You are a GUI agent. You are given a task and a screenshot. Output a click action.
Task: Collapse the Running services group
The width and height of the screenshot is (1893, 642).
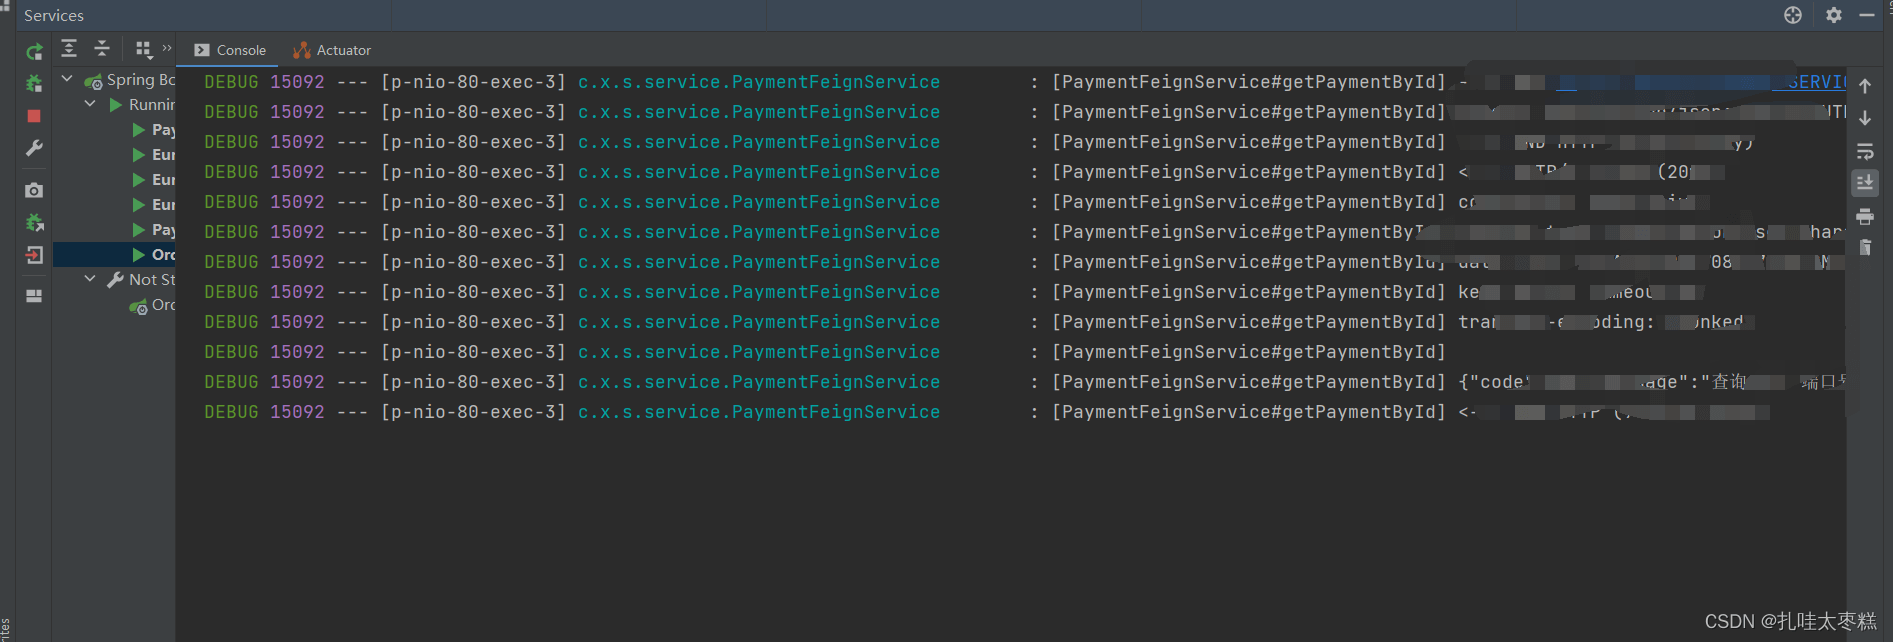point(90,104)
